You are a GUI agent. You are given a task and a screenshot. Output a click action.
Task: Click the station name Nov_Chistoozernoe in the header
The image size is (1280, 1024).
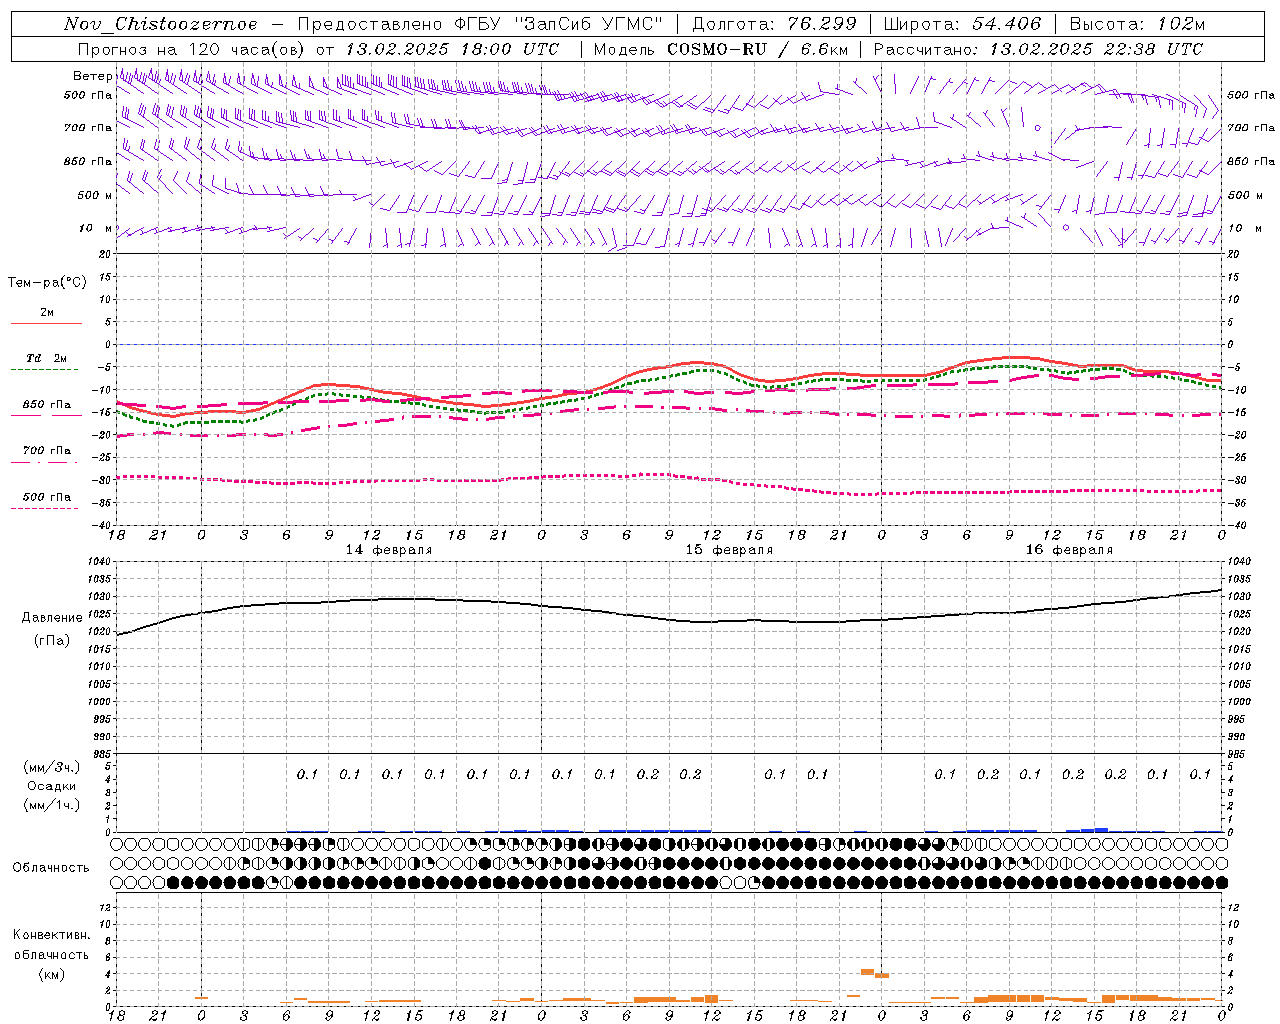click(160, 24)
